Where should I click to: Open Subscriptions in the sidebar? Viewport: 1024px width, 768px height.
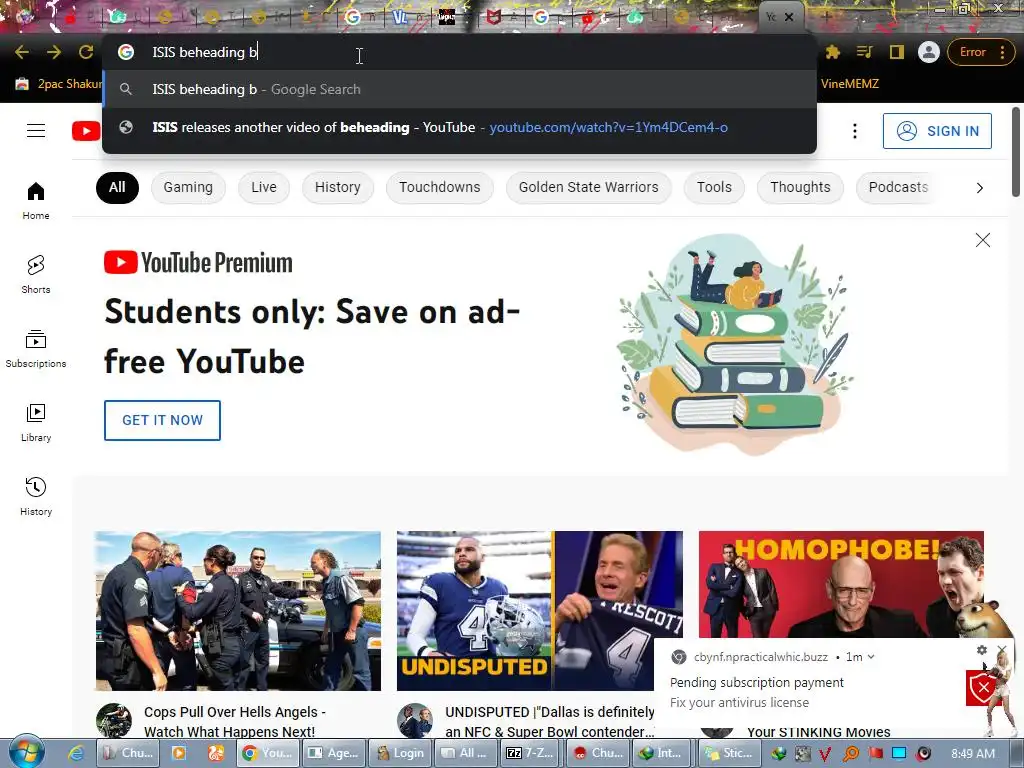click(x=36, y=349)
